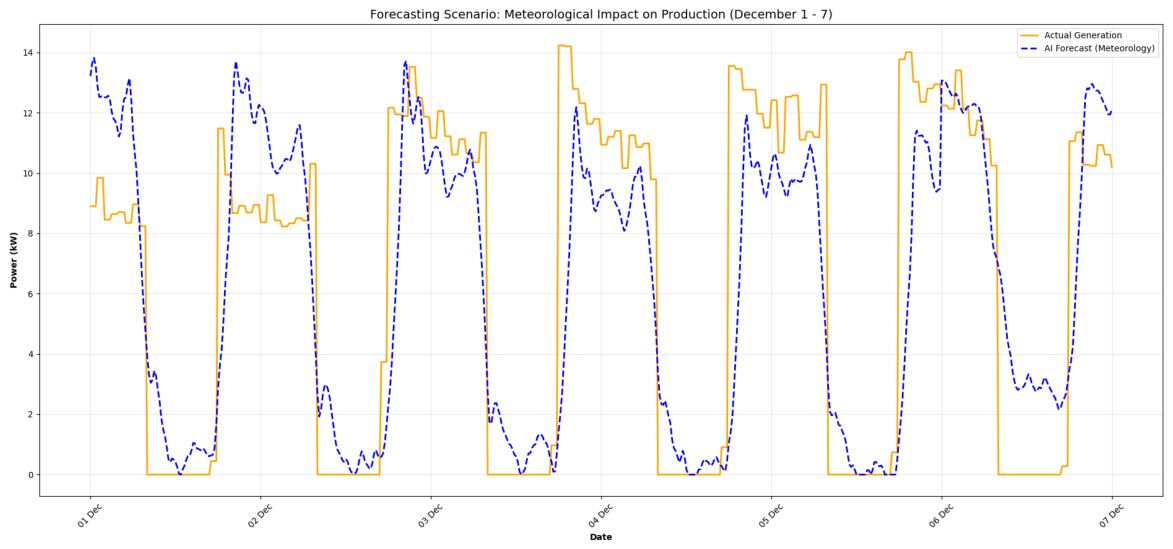
Task: Click the '03 Dec' x-axis tick label
Action: pyautogui.click(x=429, y=515)
